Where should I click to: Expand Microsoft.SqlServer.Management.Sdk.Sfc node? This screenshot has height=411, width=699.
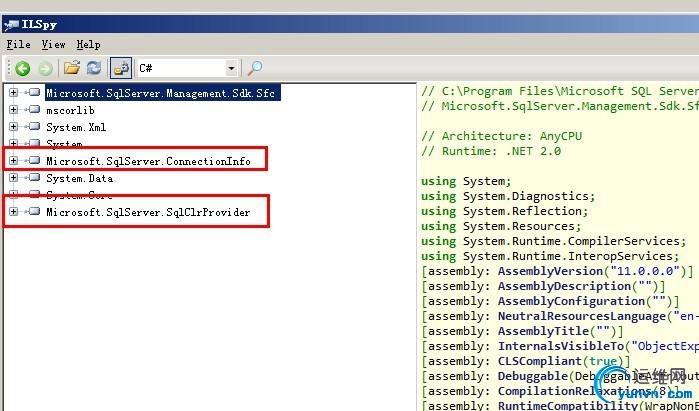click(13, 93)
